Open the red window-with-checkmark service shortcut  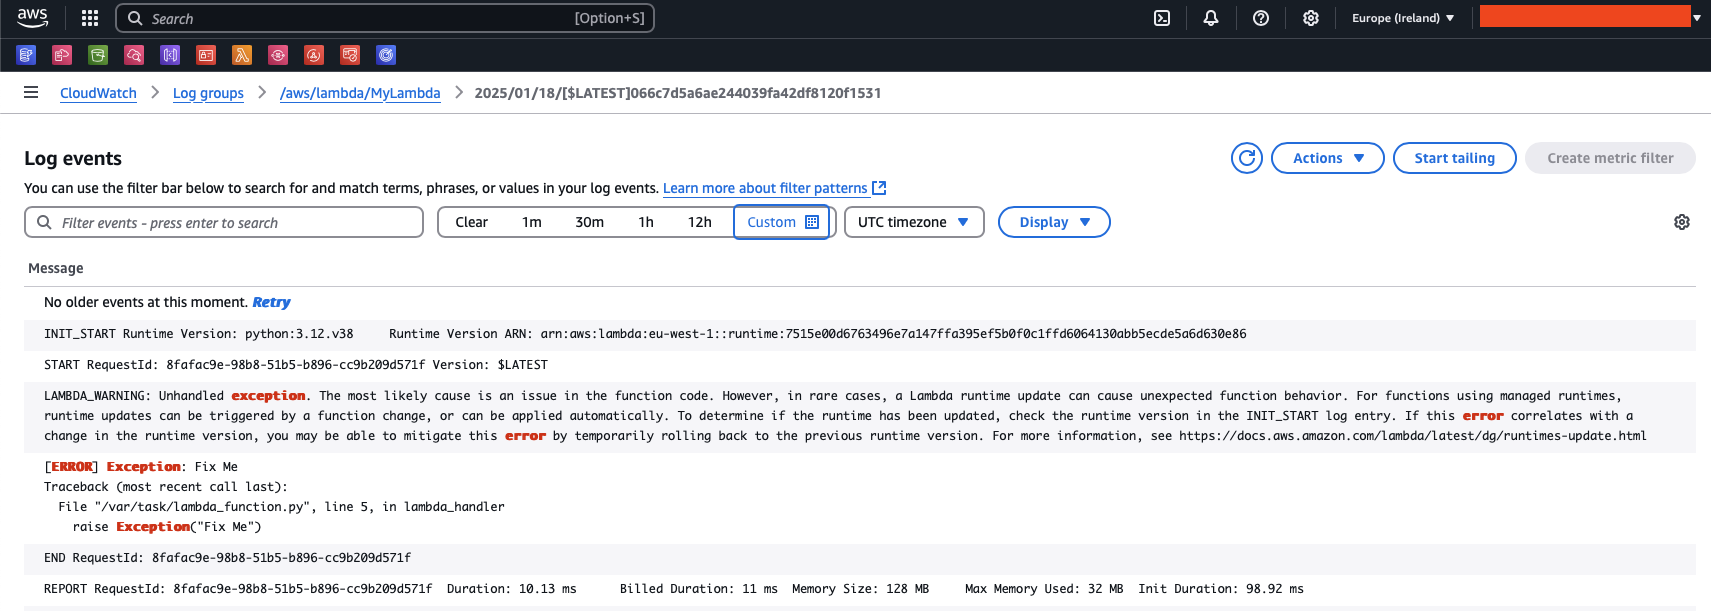click(350, 55)
